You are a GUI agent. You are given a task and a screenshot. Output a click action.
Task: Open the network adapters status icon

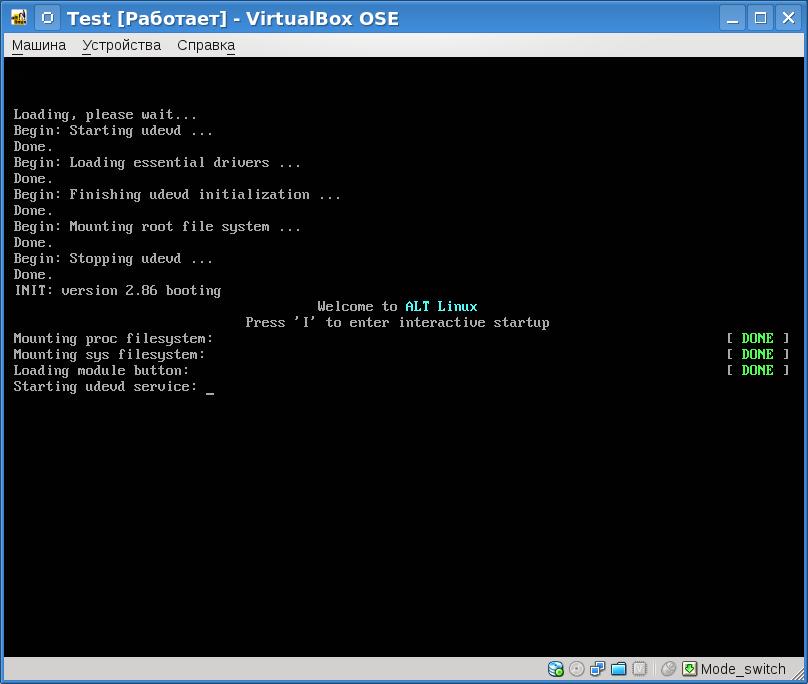[x=598, y=669]
